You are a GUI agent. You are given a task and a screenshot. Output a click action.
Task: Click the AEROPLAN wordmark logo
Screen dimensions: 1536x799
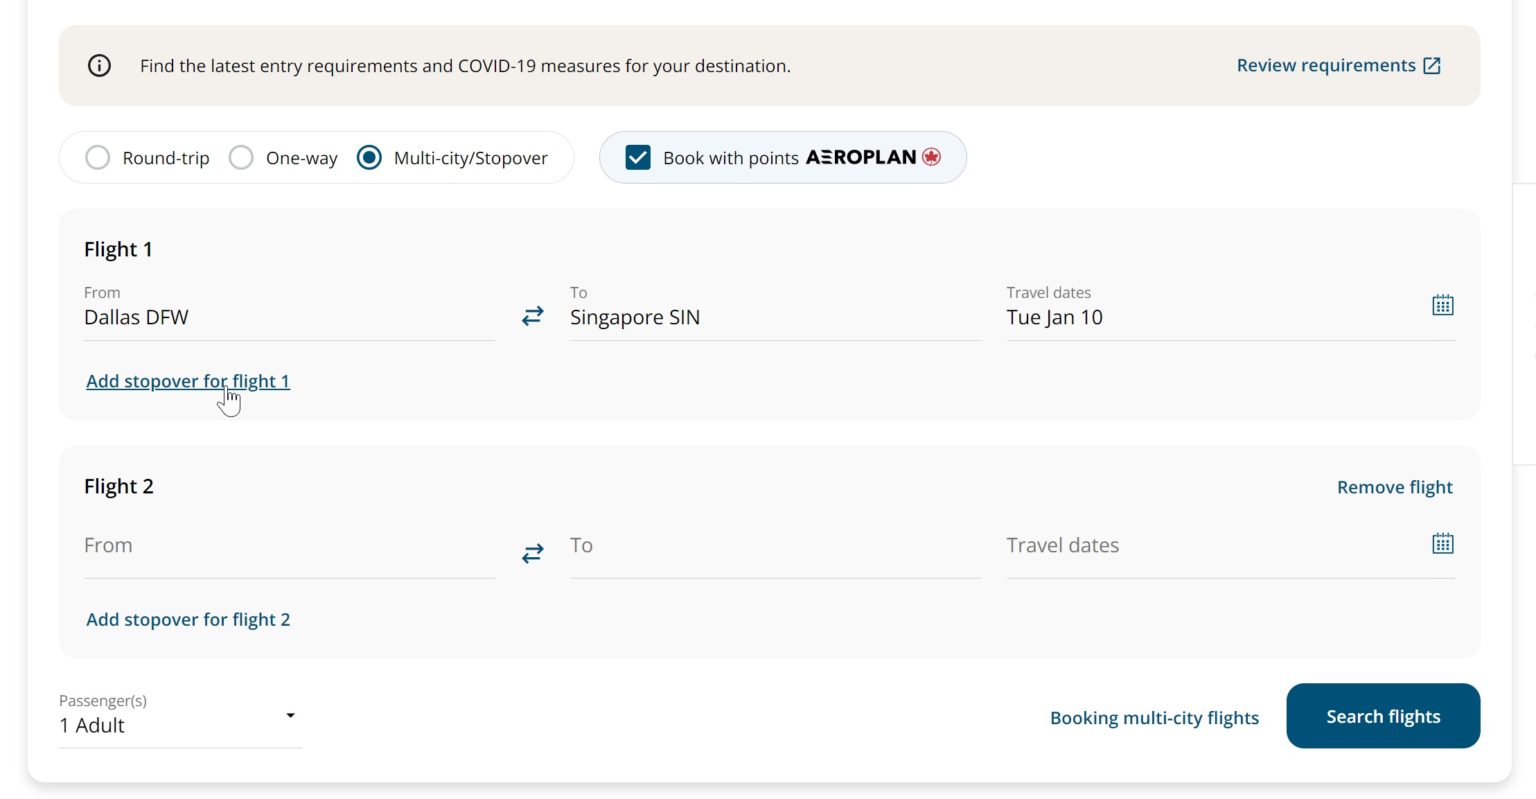coord(862,157)
